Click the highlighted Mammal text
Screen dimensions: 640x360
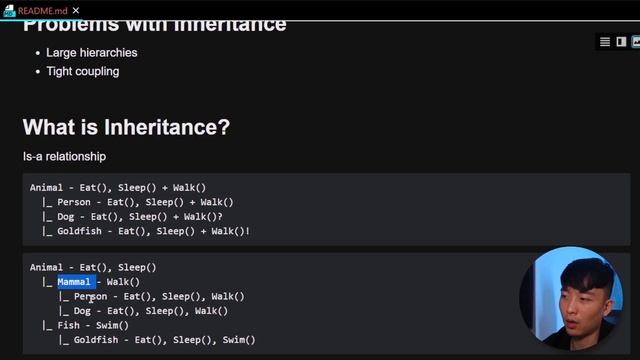tap(76, 282)
